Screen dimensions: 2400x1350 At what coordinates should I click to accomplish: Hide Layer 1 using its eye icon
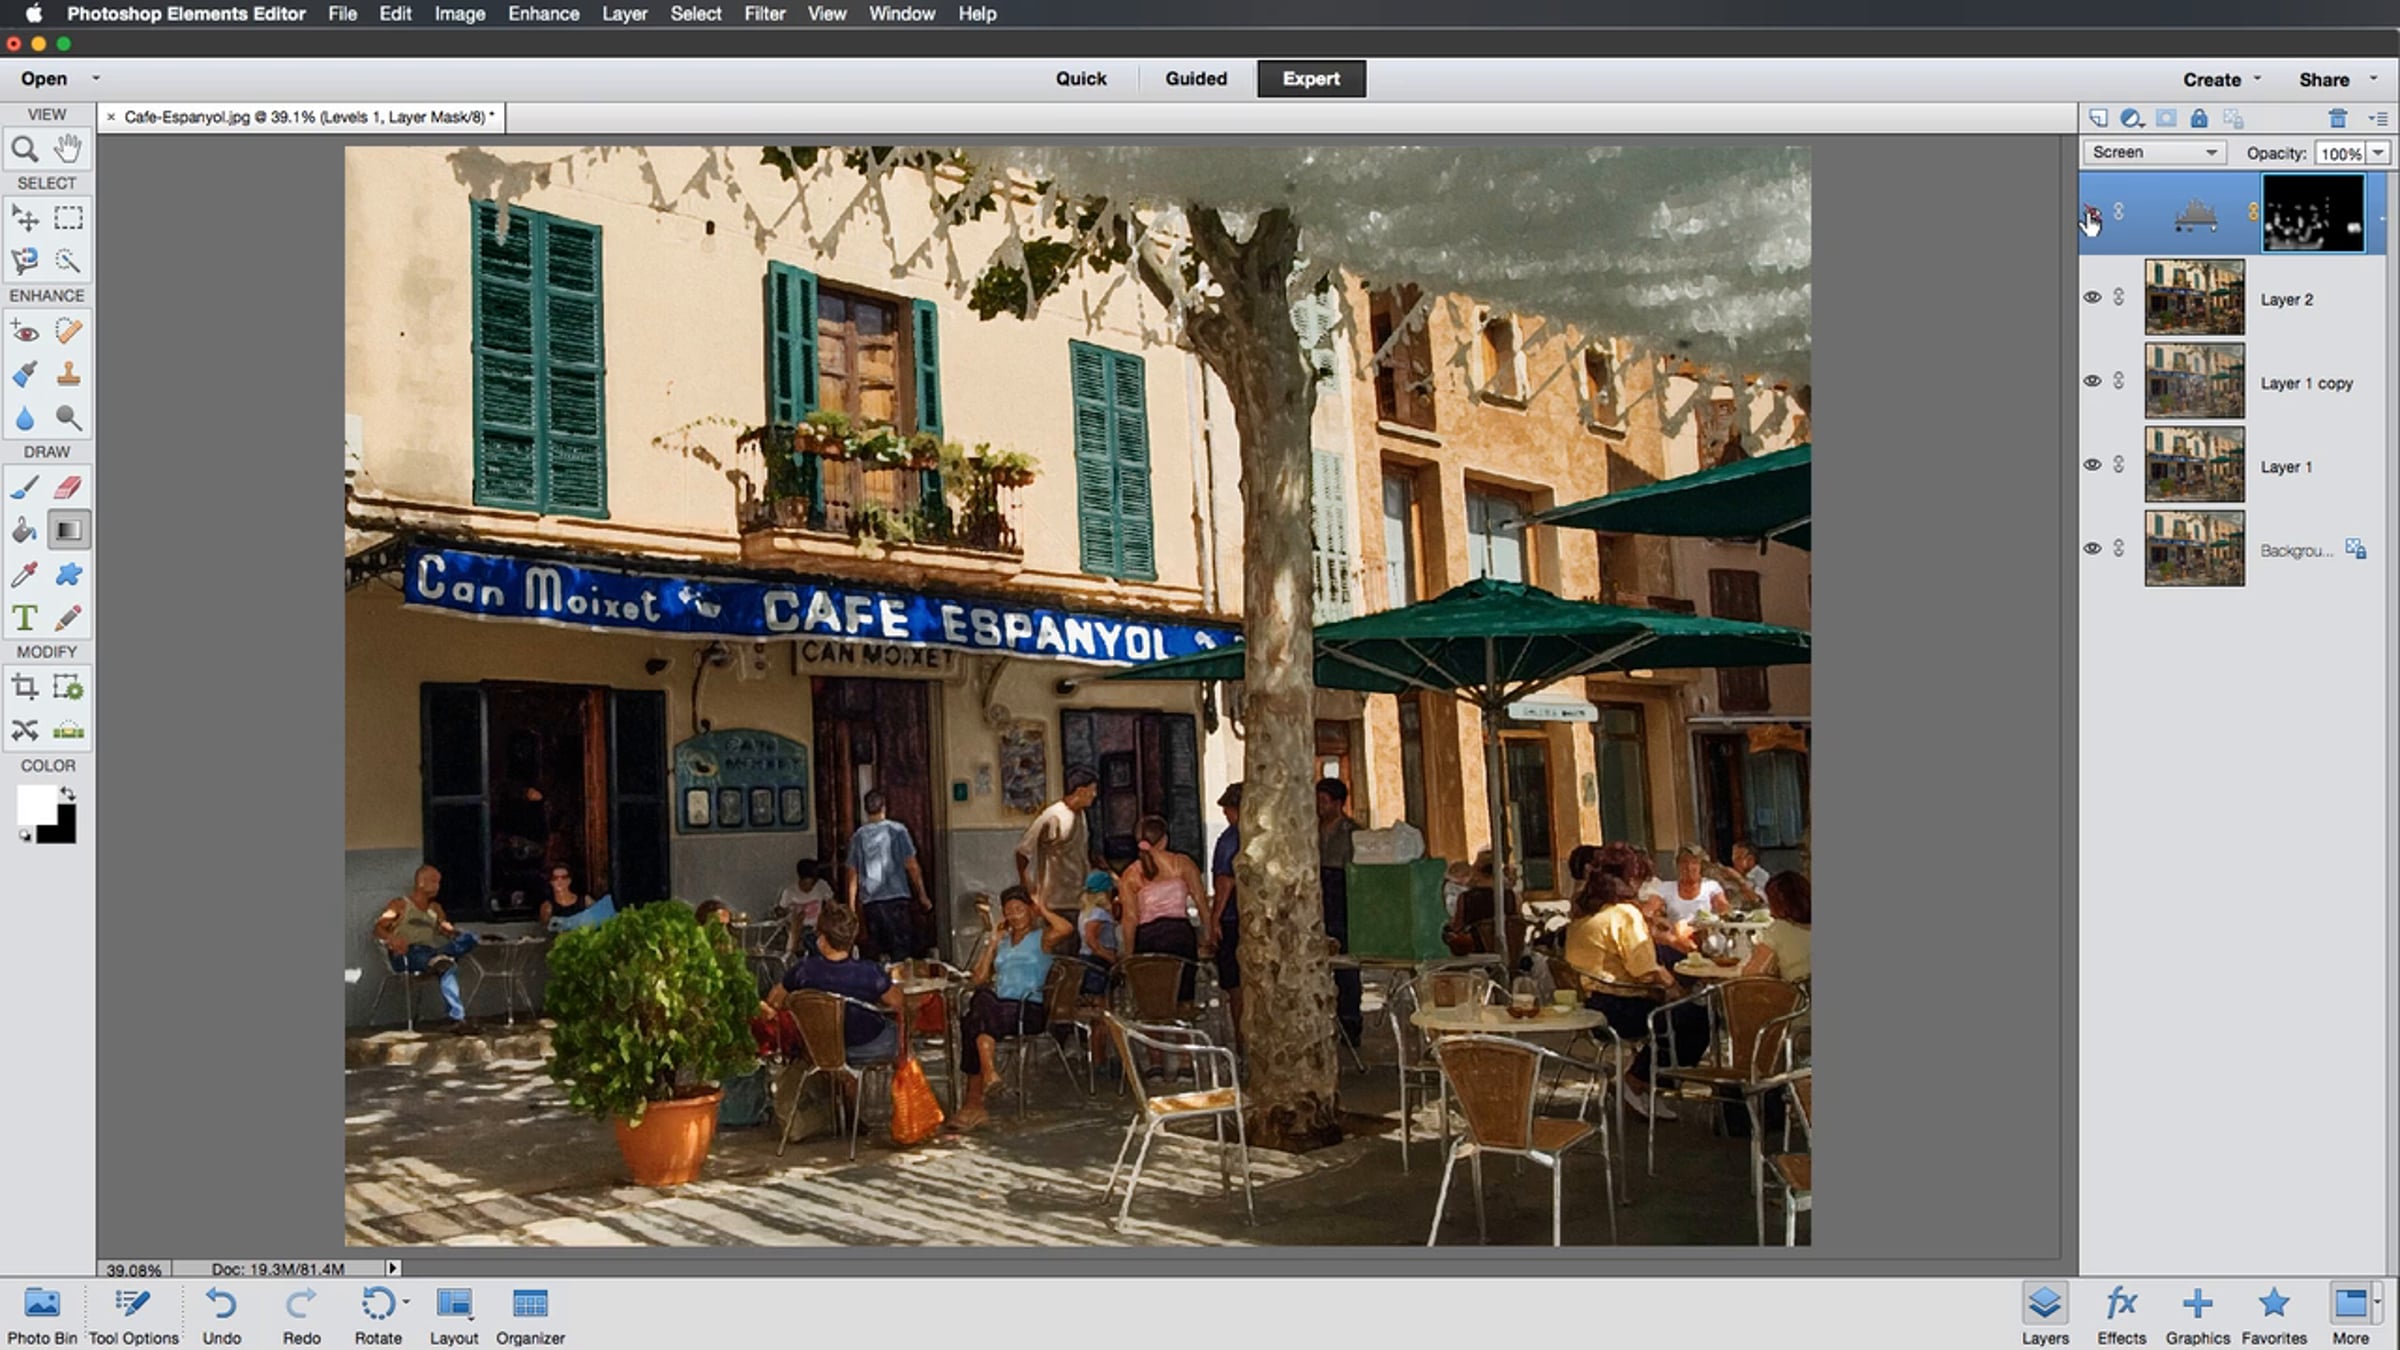click(2092, 465)
